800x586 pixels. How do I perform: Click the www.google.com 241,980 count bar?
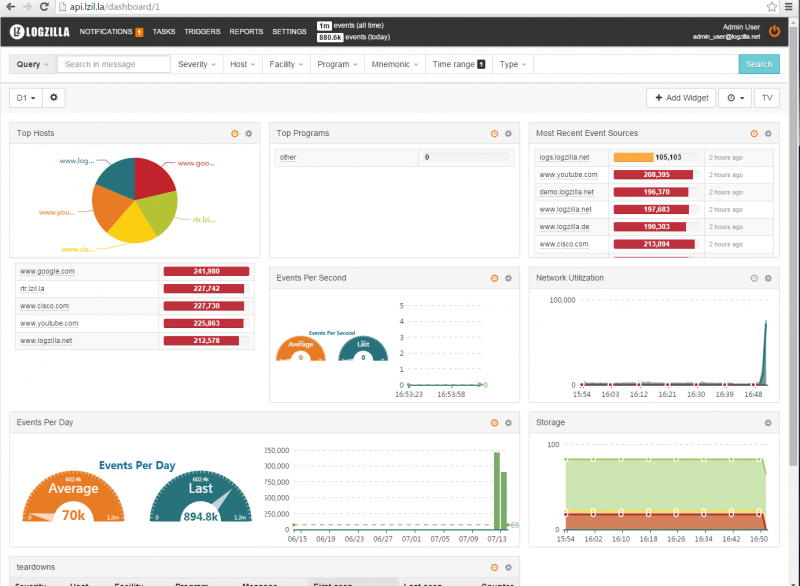point(206,271)
